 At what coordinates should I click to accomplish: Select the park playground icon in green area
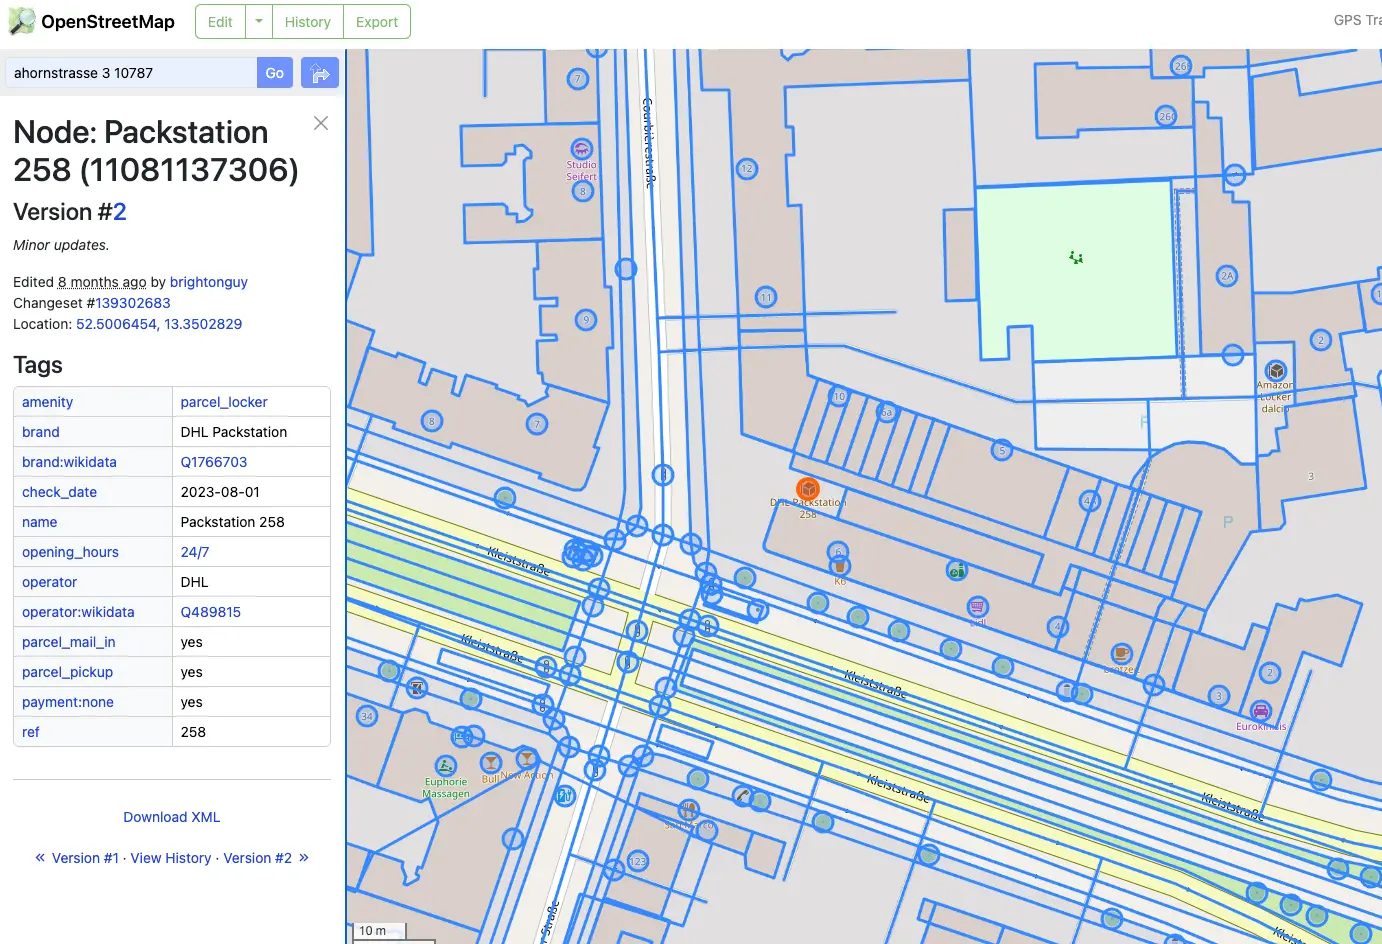coord(1076,258)
